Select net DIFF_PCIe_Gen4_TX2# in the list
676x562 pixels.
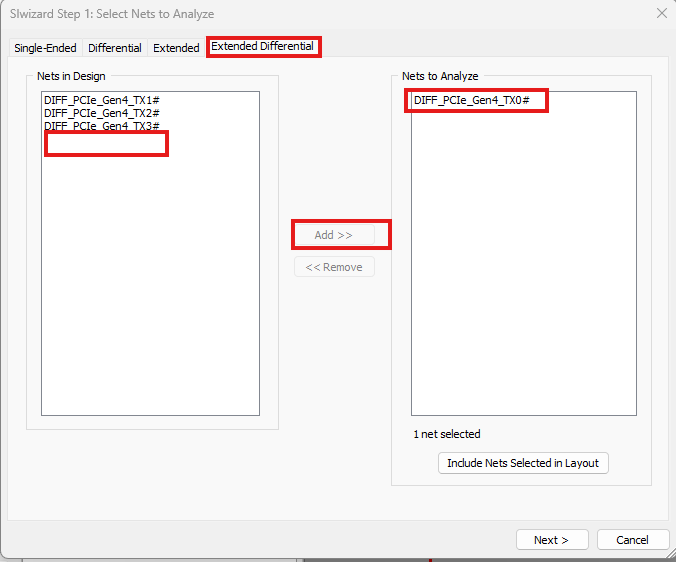[x=102, y=113]
